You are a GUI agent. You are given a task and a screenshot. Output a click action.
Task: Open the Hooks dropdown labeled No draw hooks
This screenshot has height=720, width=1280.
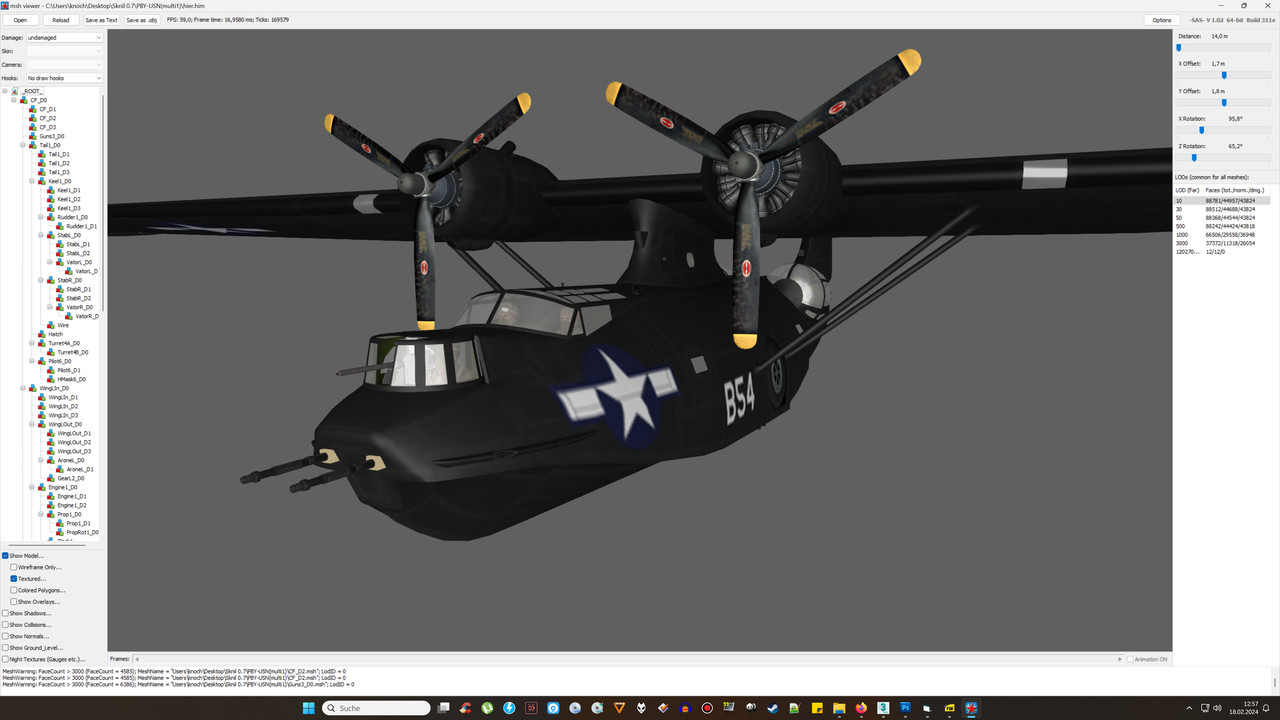(64, 77)
